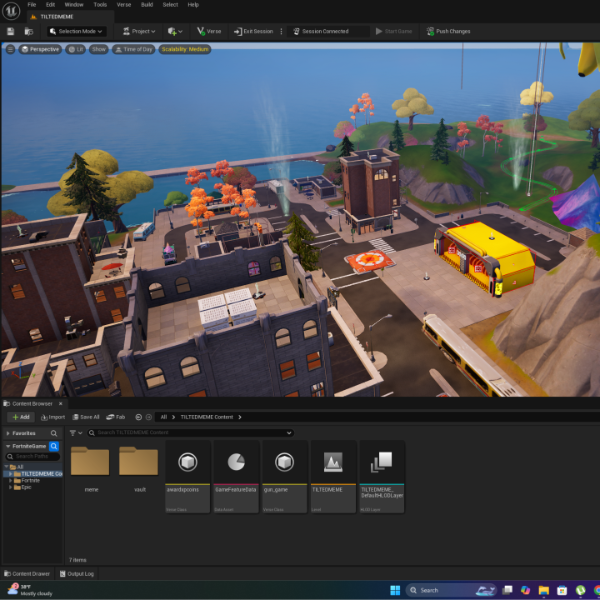Open the File menu
Screen dimensions: 600x600
click(32, 5)
